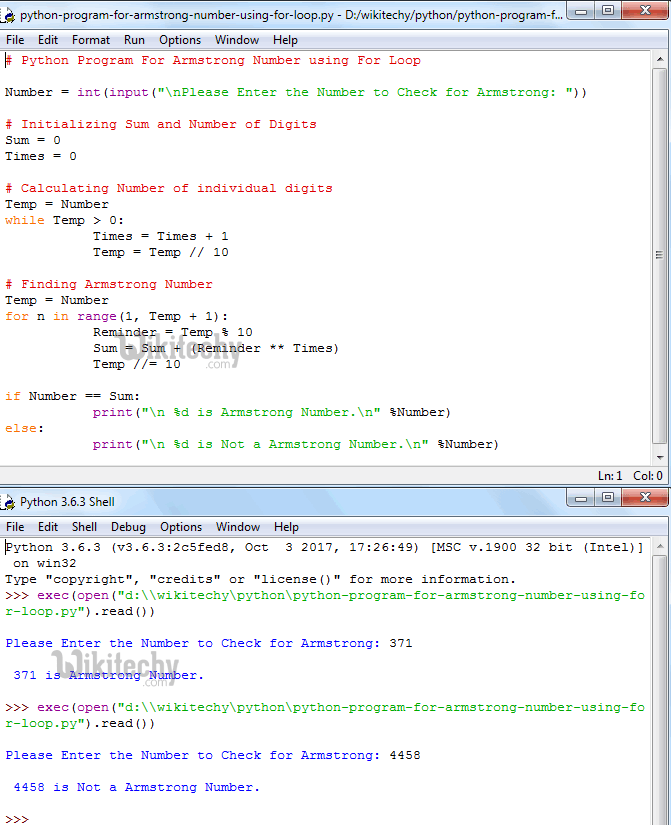
Task: Click comment 'Python Program For Armstrong Number using For Loop'
Action: [213, 61]
